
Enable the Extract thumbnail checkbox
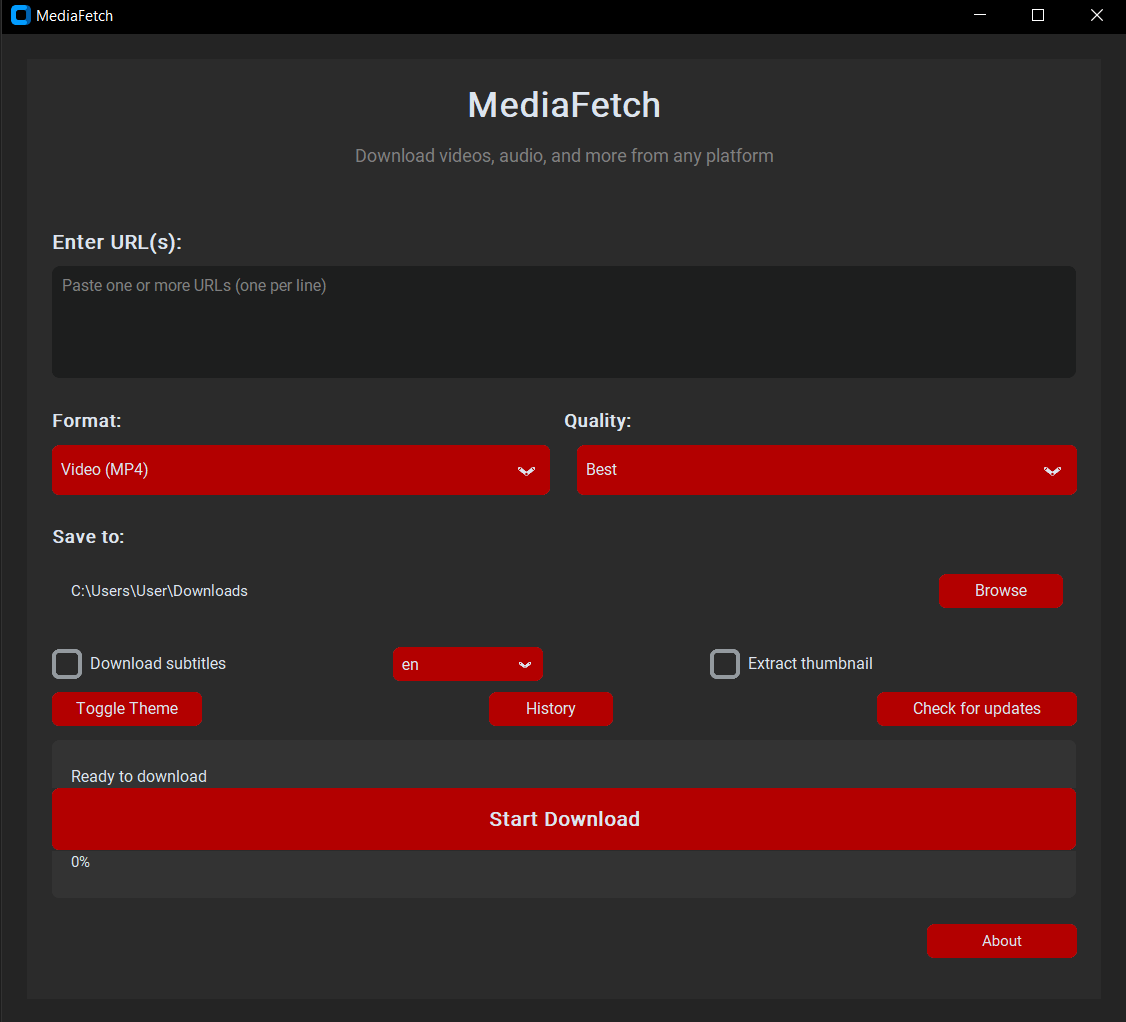(725, 663)
